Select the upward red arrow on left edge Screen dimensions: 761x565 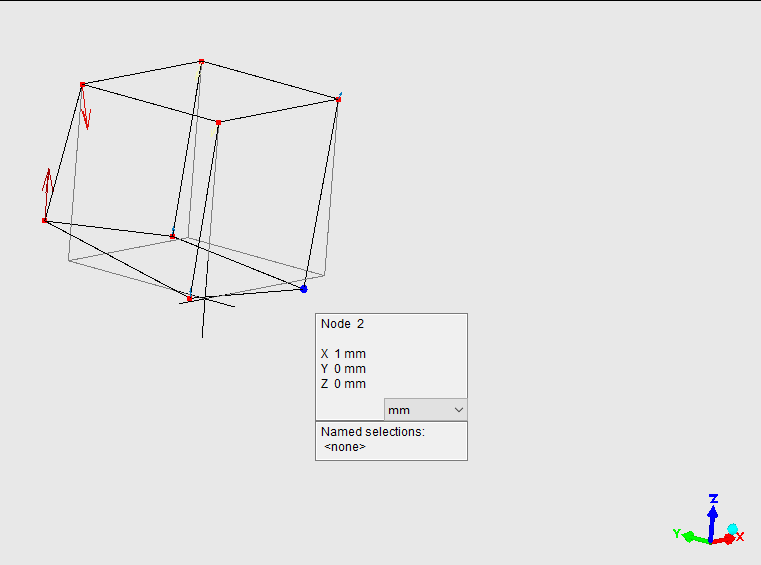[x=47, y=182]
